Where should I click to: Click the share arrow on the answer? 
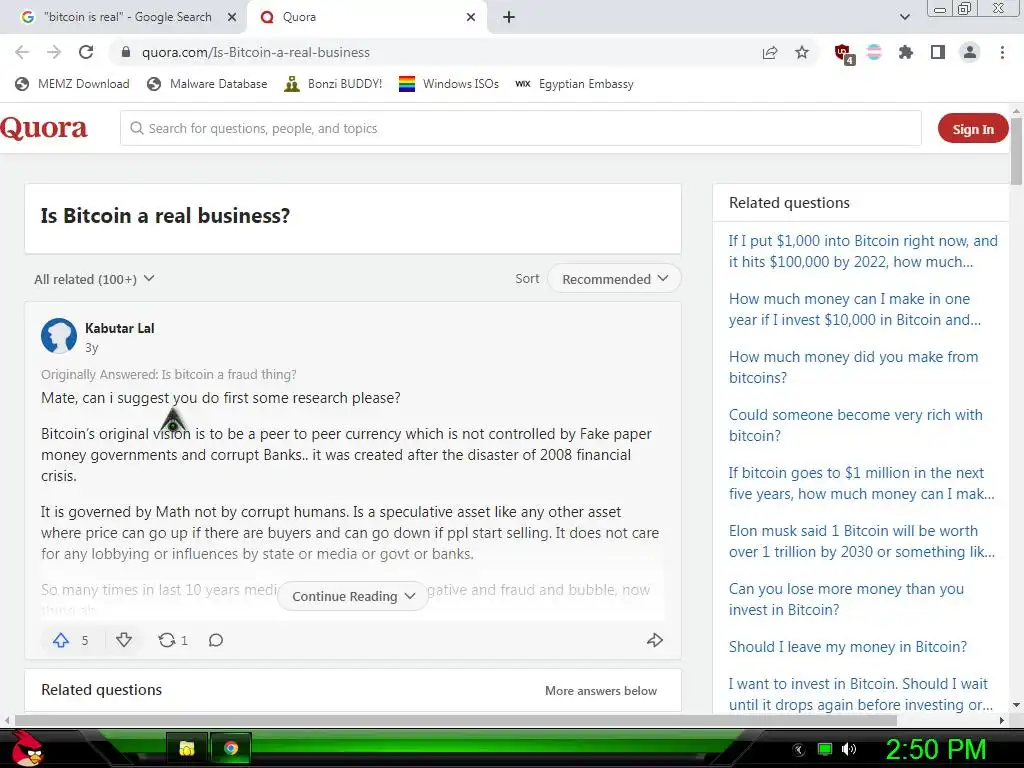pyautogui.click(x=655, y=640)
